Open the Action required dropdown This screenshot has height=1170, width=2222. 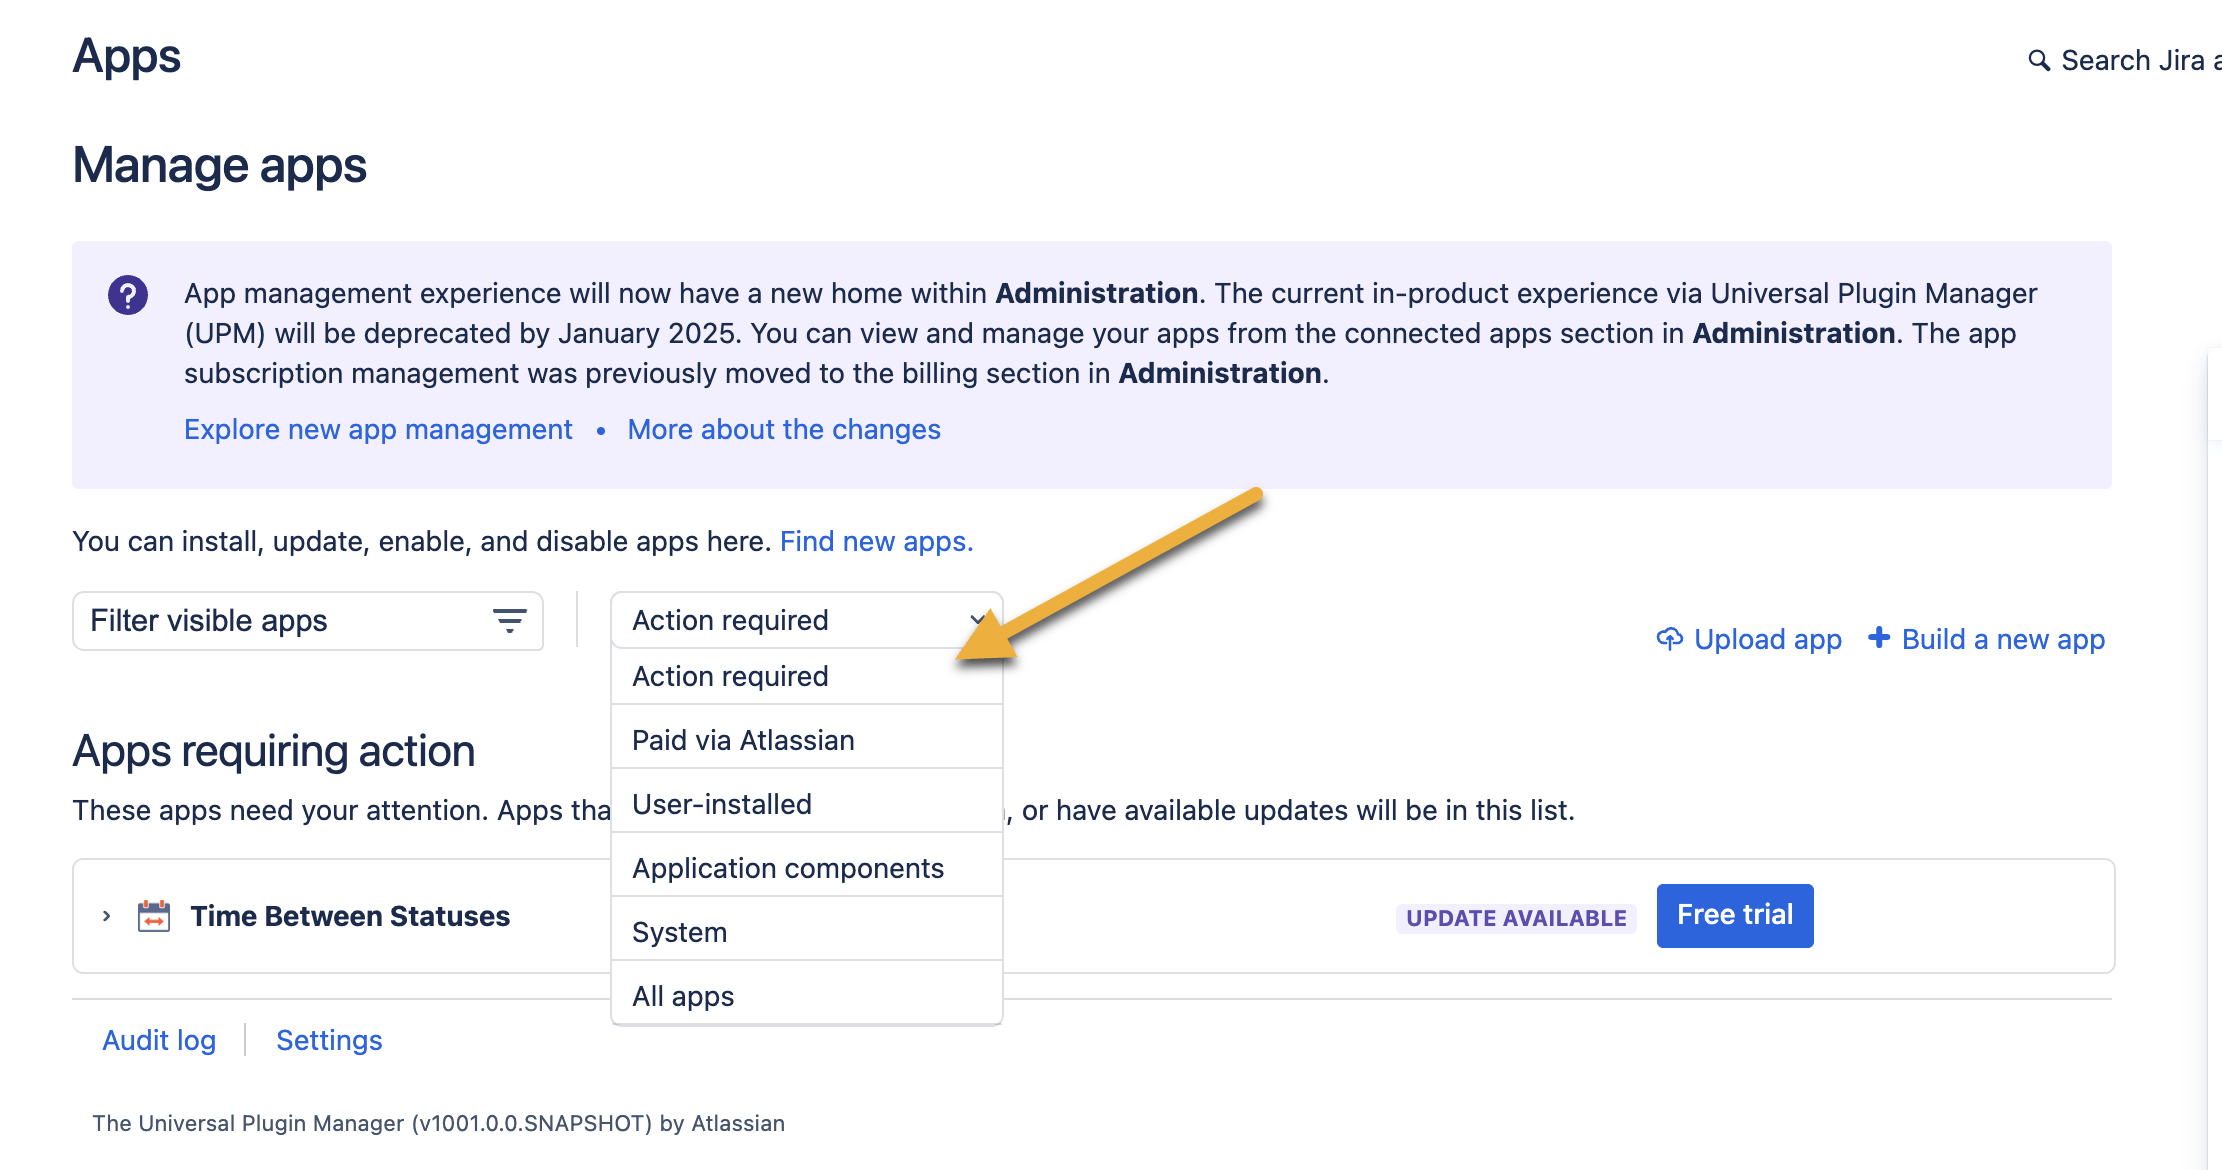[805, 620]
